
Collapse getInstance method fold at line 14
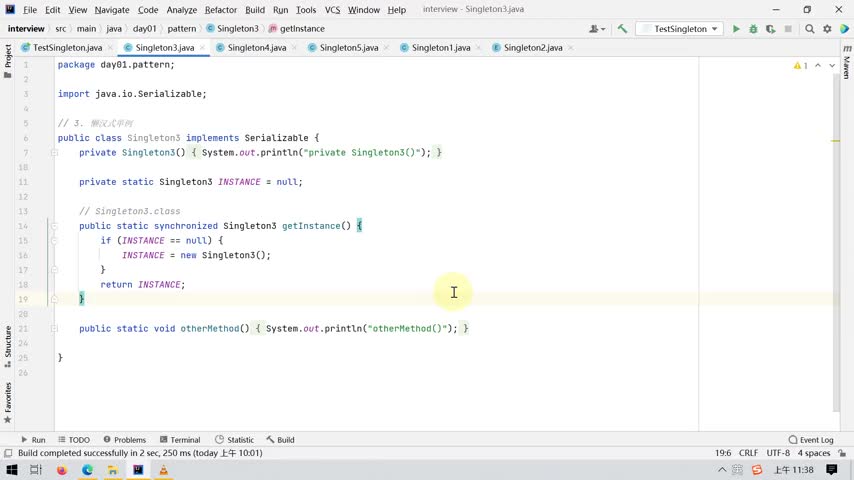tap(54, 226)
